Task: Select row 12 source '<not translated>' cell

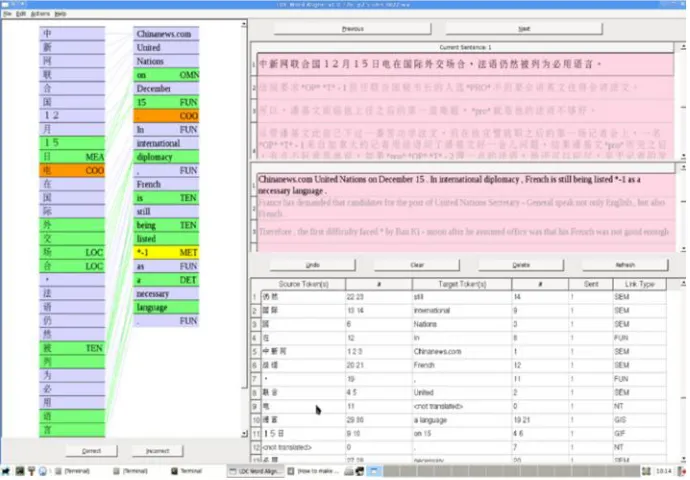Action: (x=303, y=447)
